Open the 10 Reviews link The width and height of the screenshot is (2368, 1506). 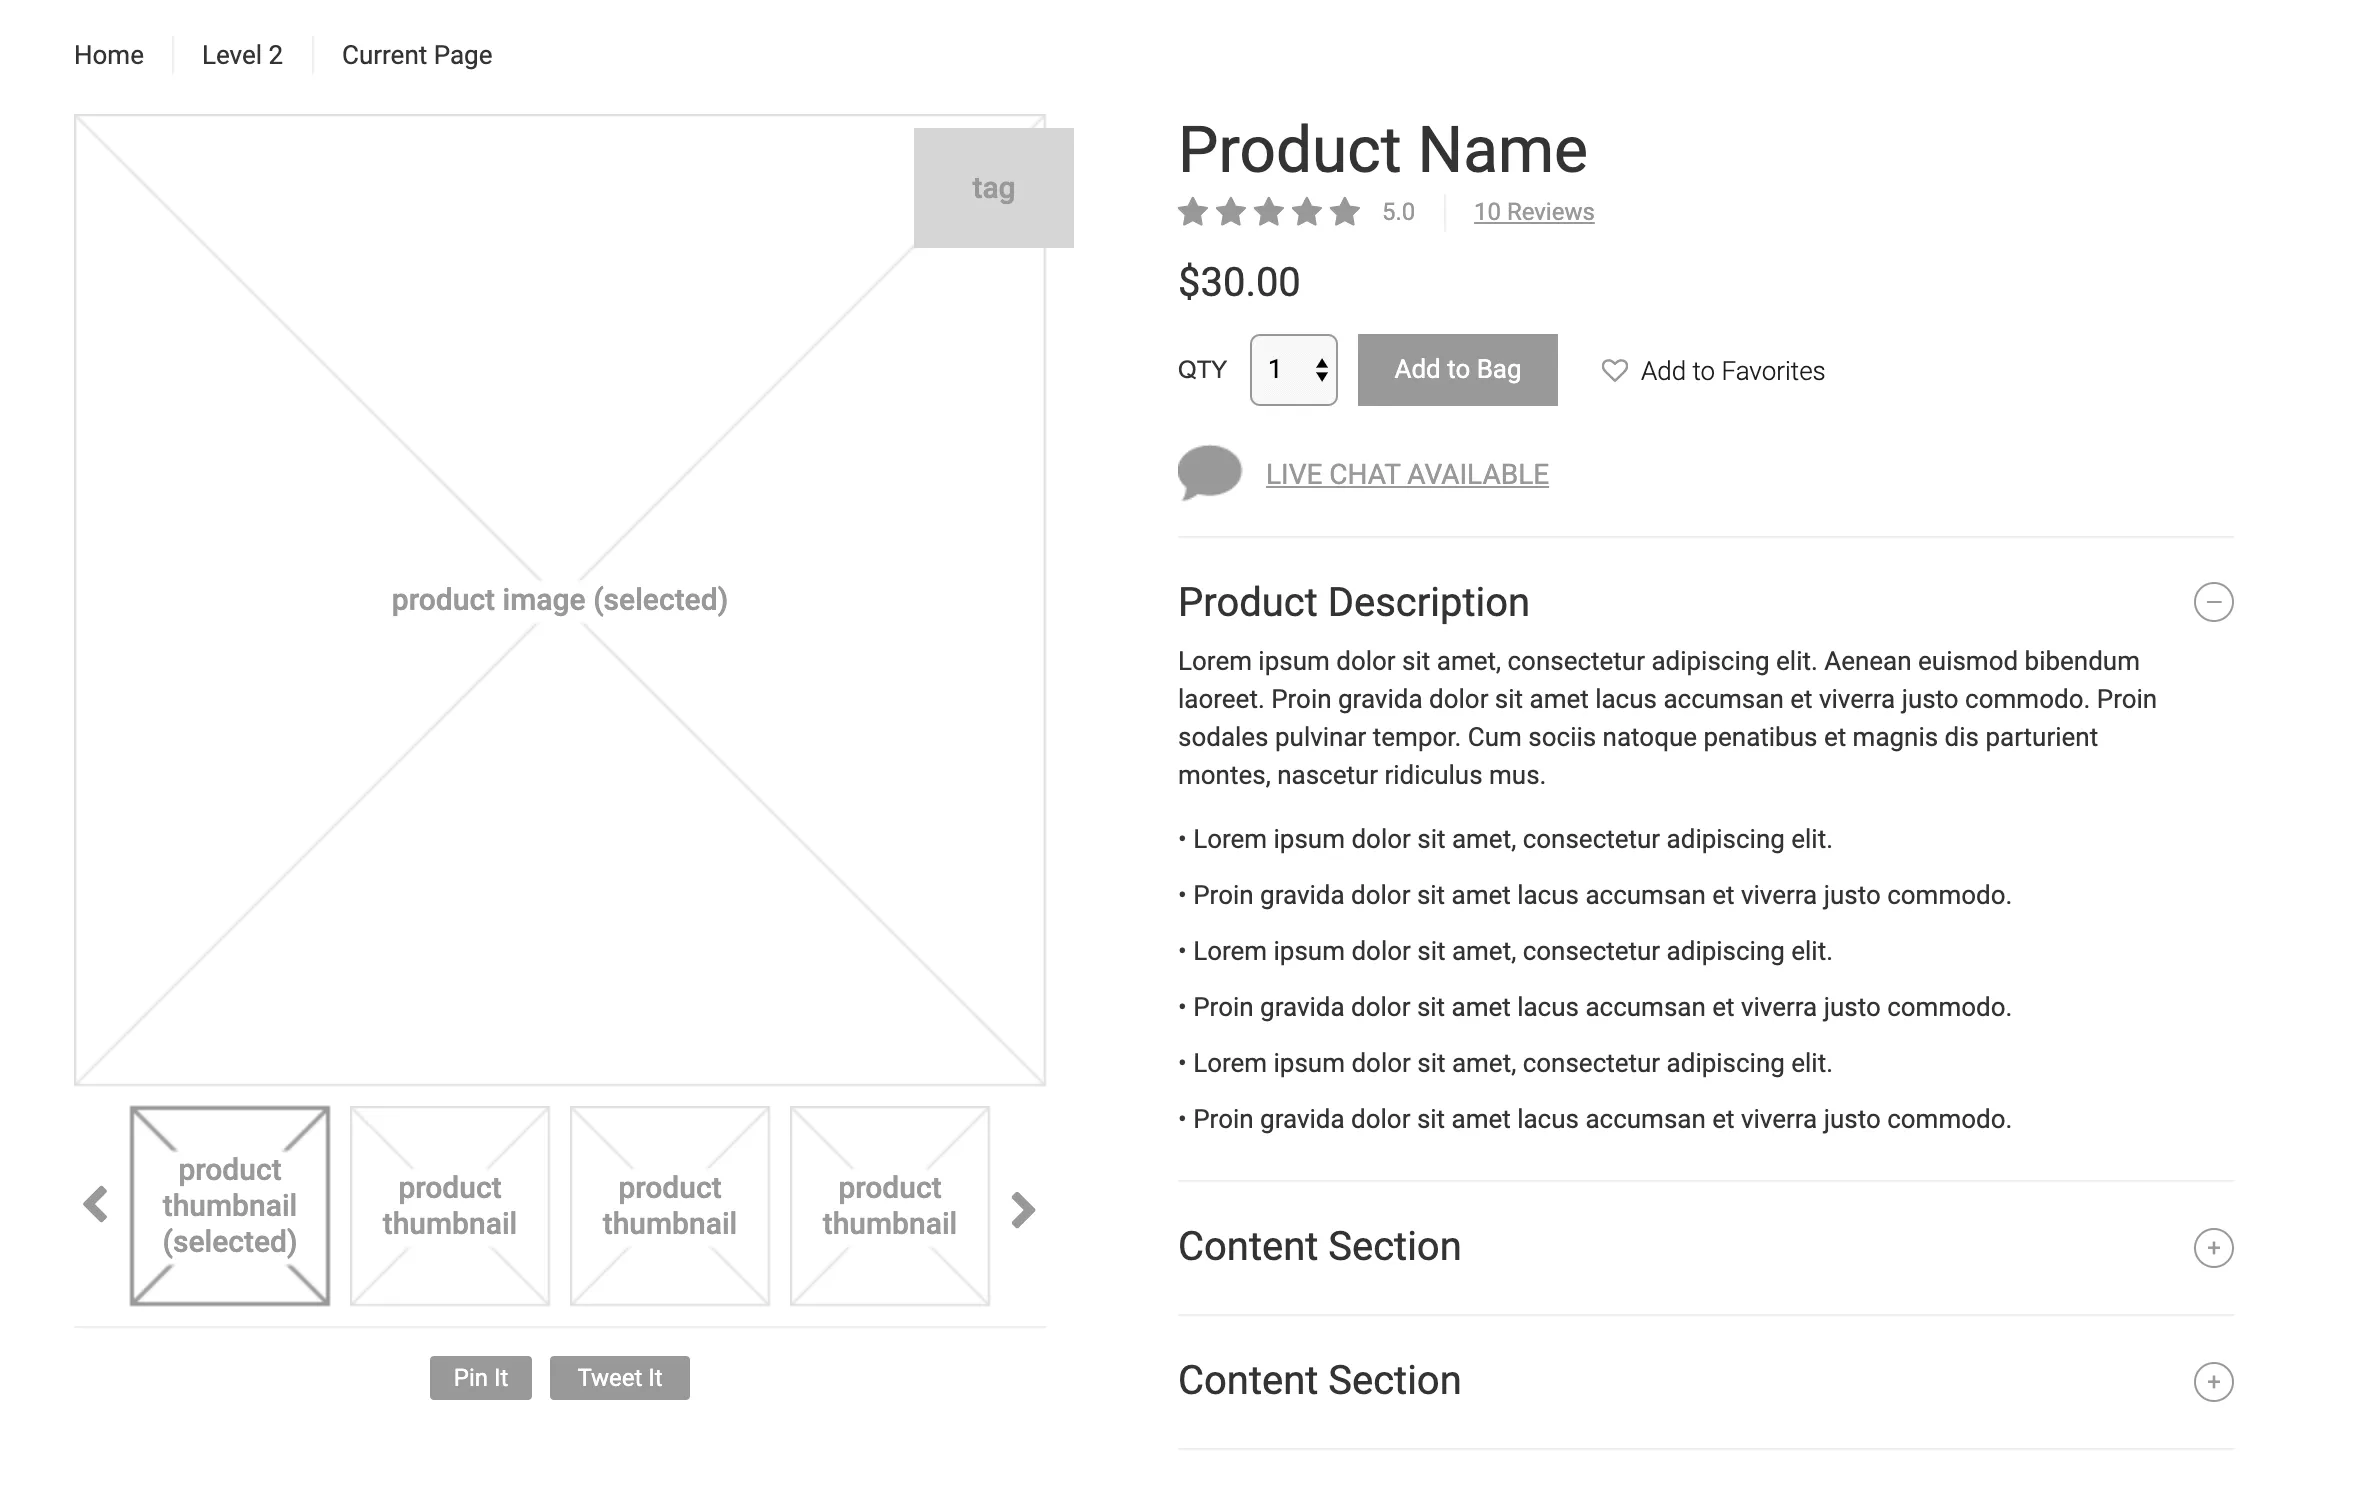pos(1533,212)
